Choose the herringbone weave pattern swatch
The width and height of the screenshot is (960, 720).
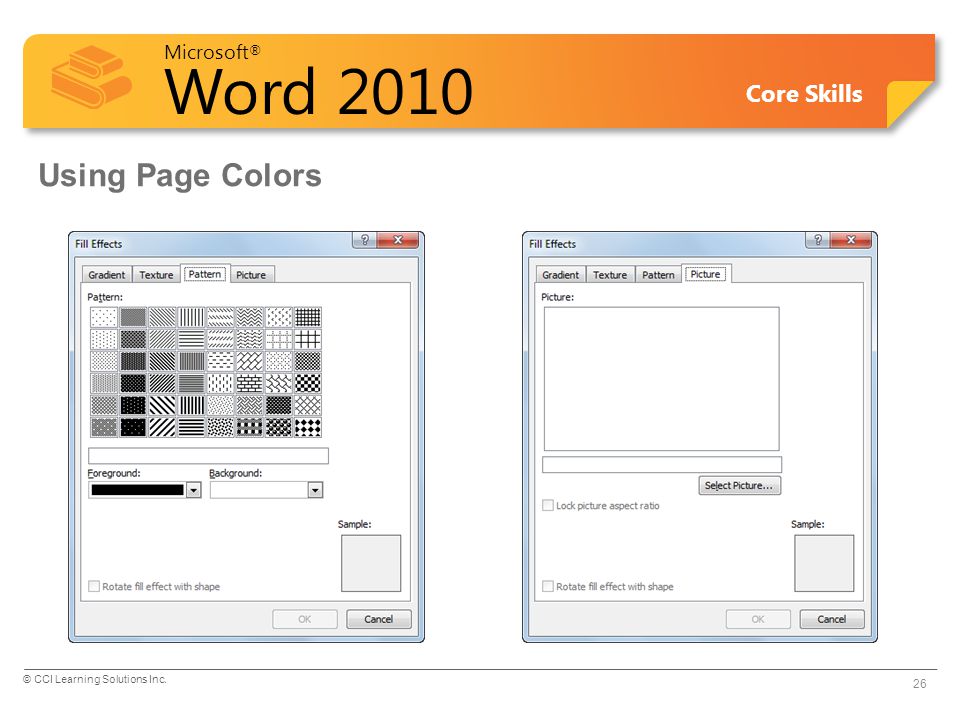click(250, 405)
